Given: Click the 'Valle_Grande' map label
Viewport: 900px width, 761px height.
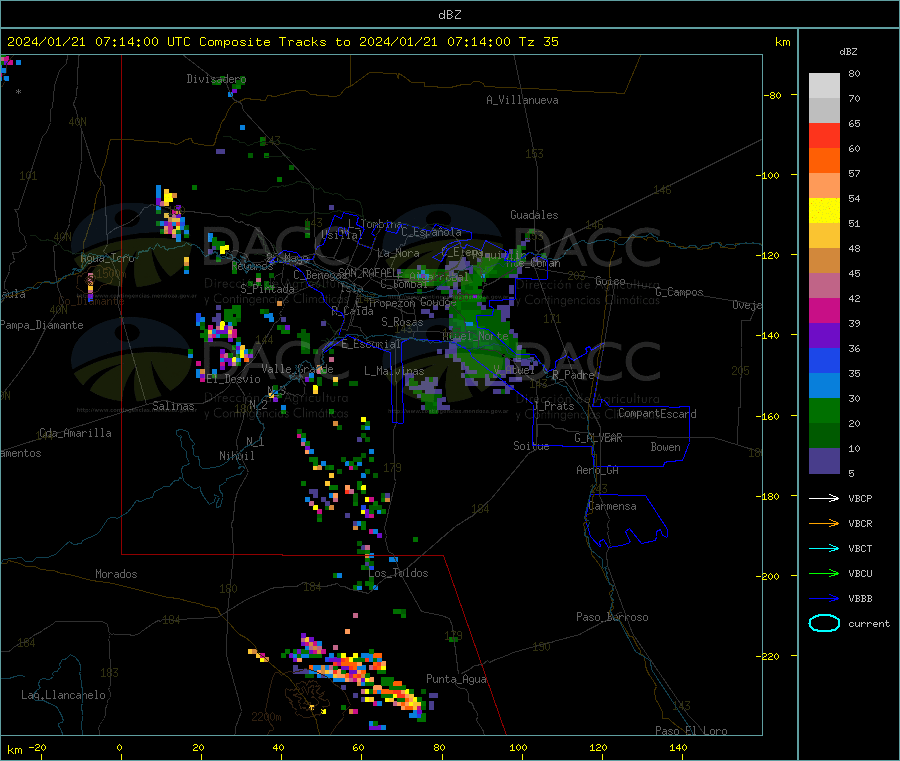Looking at the screenshot, I should [x=297, y=368].
